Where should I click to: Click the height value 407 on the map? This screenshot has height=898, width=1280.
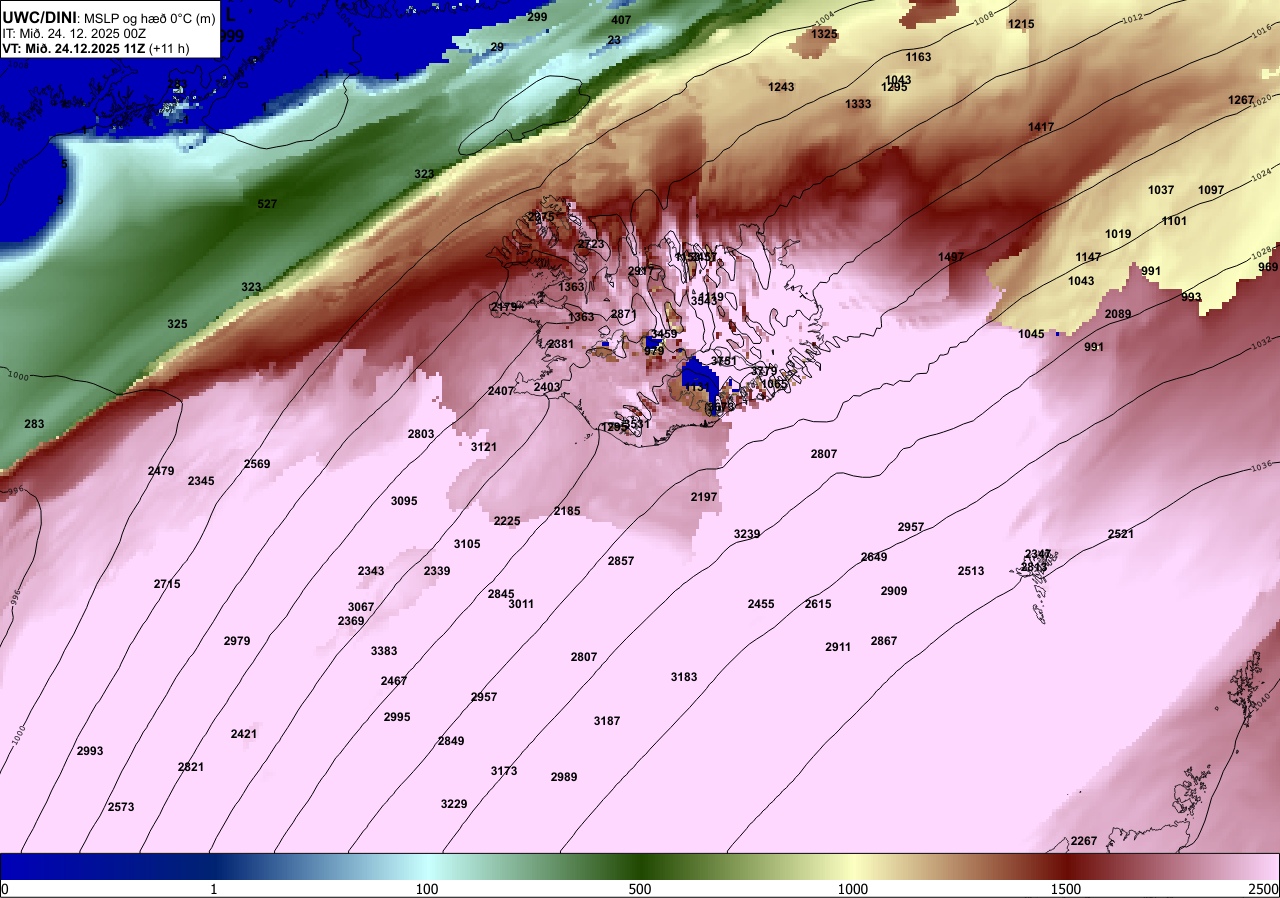coord(621,20)
